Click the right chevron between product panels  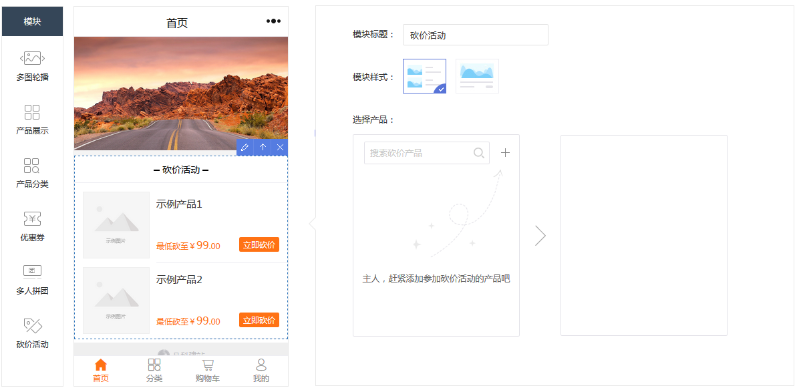coord(540,236)
